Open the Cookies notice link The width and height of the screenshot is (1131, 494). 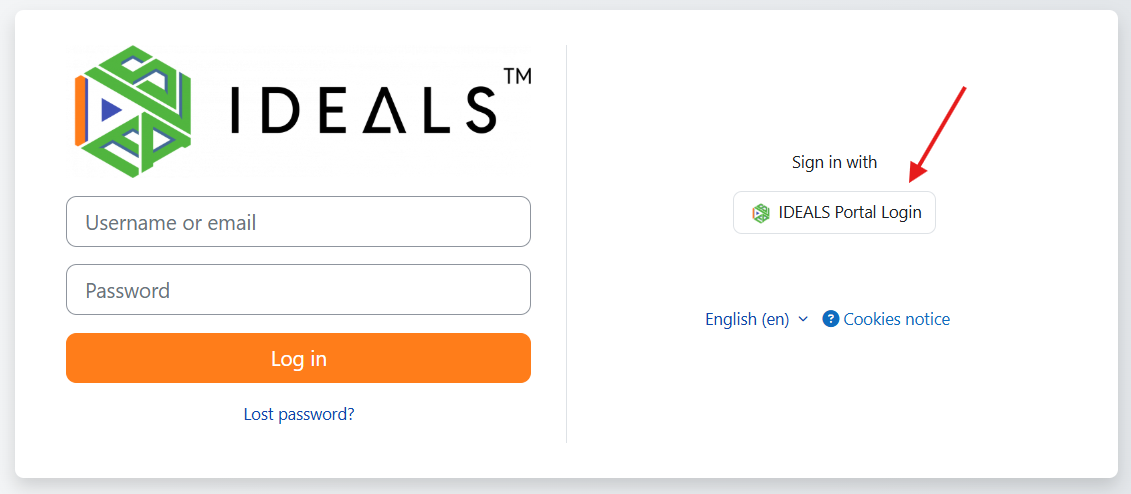(x=896, y=319)
